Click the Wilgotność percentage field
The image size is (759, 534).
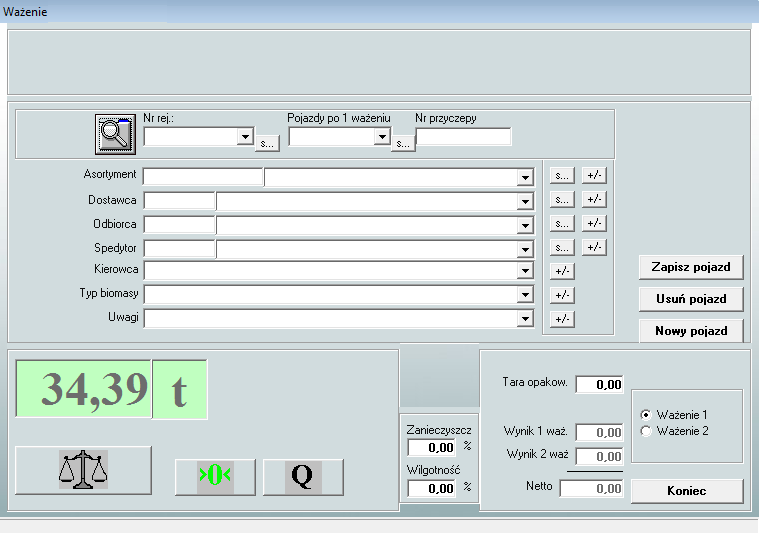click(432, 488)
